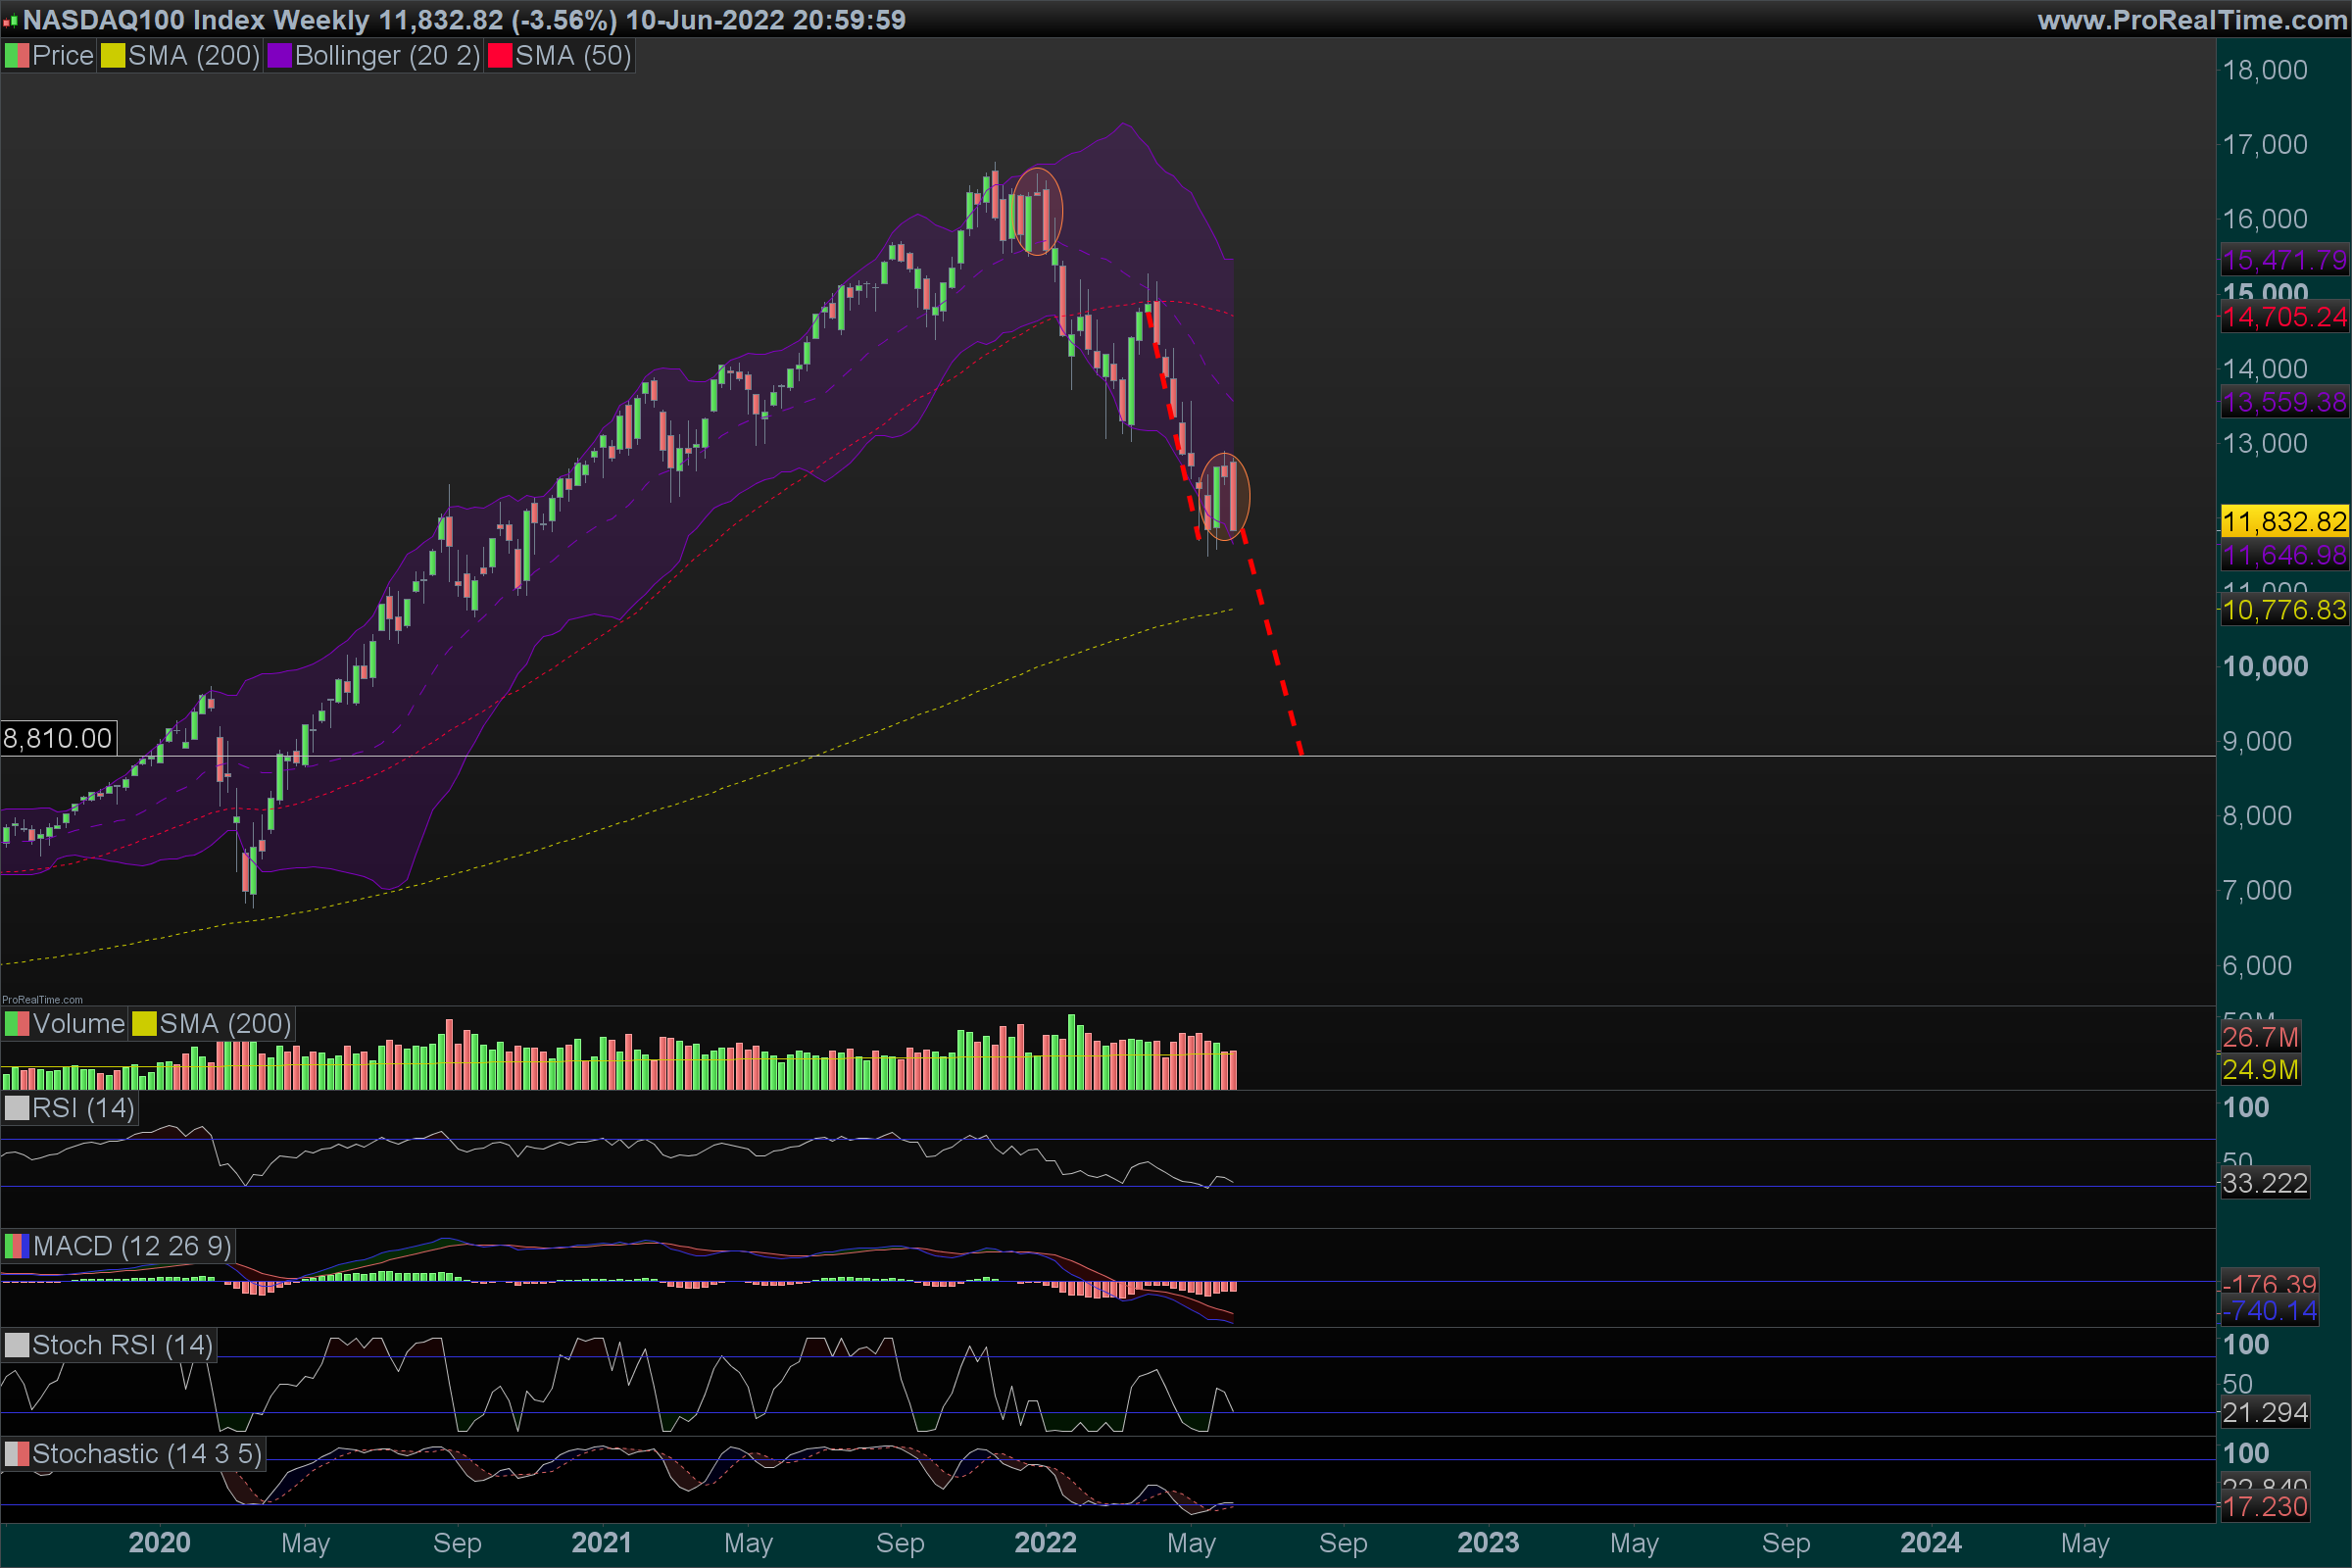Click the 2023 label on the time axis

click(1488, 1542)
